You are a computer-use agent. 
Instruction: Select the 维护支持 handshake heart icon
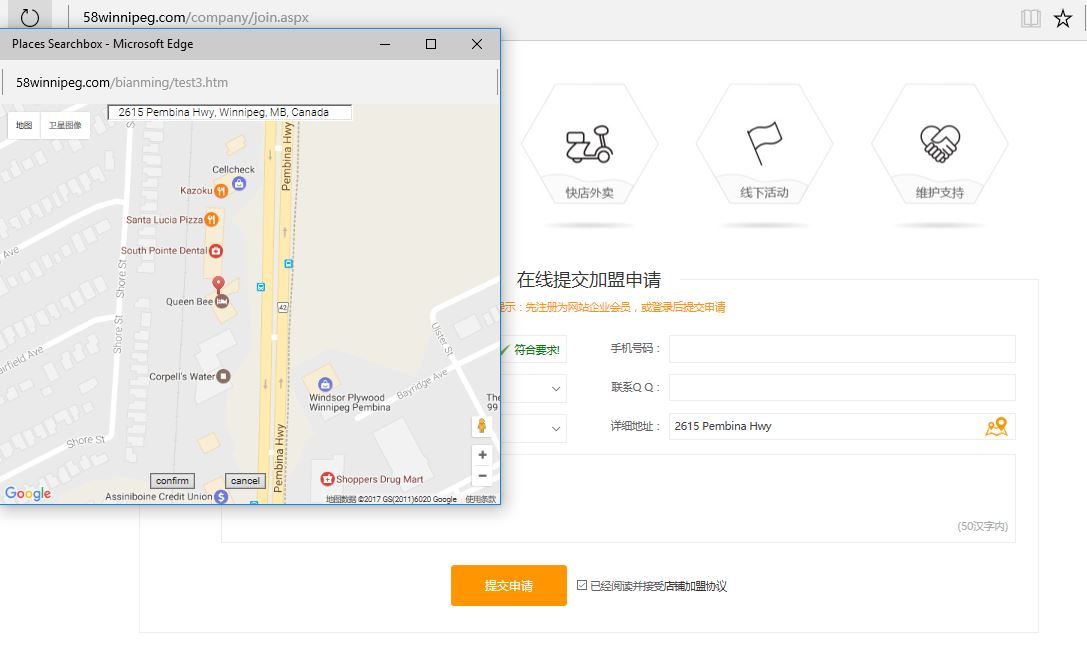click(x=939, y=144)
